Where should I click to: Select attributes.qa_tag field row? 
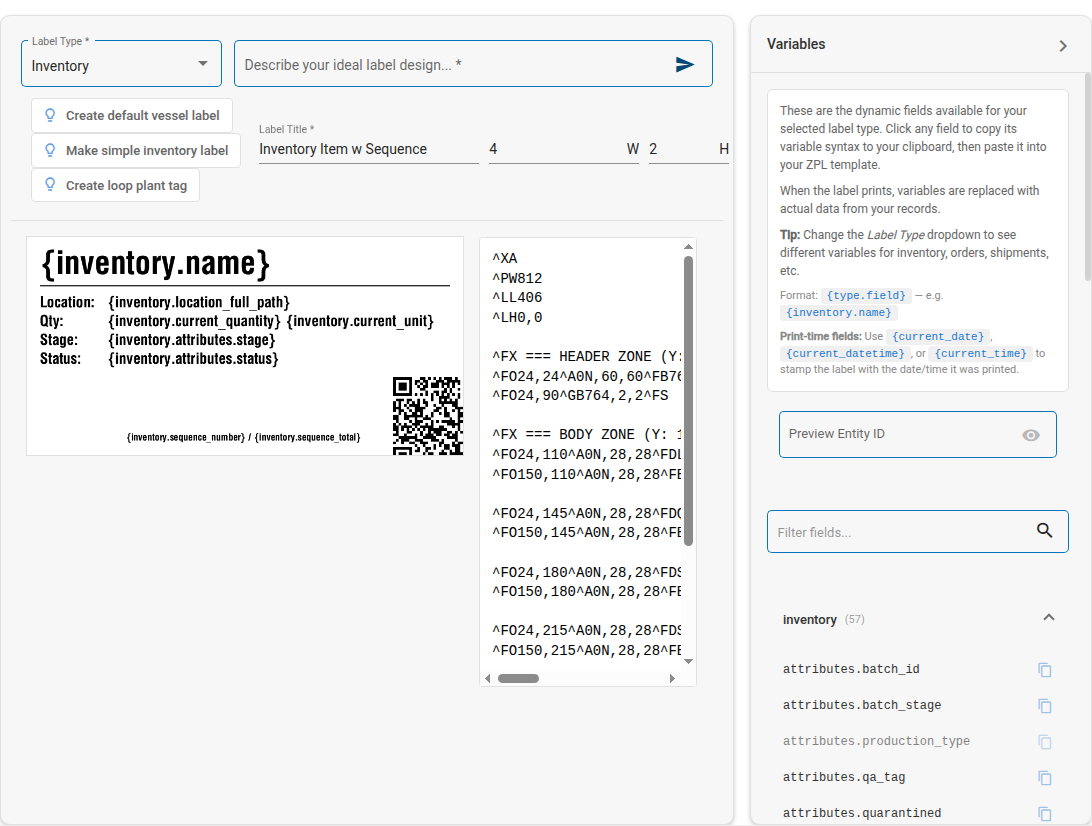(x=917, y=777)
